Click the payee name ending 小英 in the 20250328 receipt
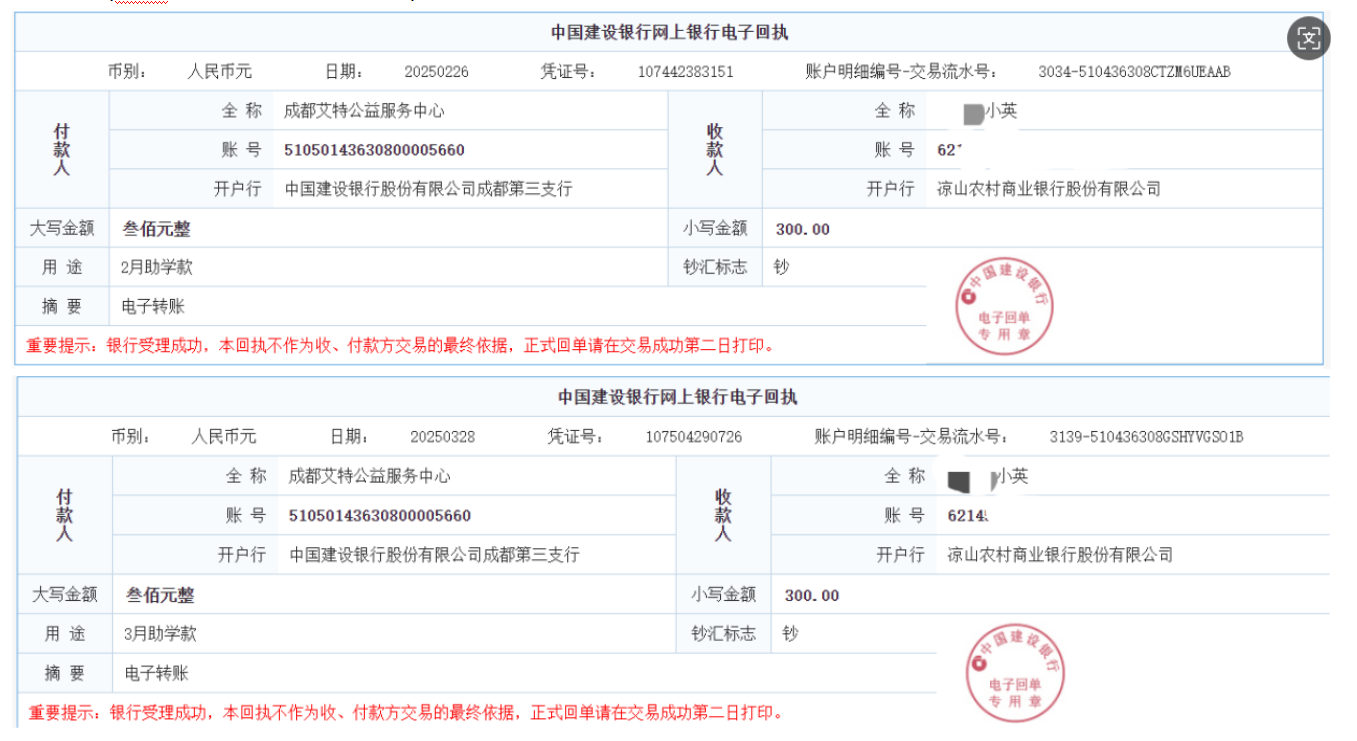The image size is (1357, 741). pos(989,477)
